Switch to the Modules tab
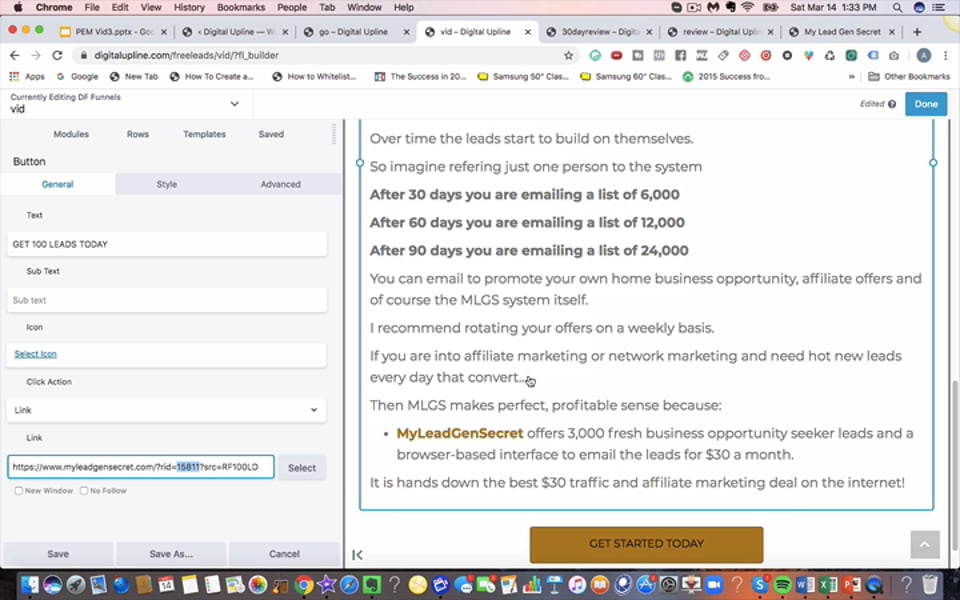This screenshot has height=600, width=960. click(71, 134)
